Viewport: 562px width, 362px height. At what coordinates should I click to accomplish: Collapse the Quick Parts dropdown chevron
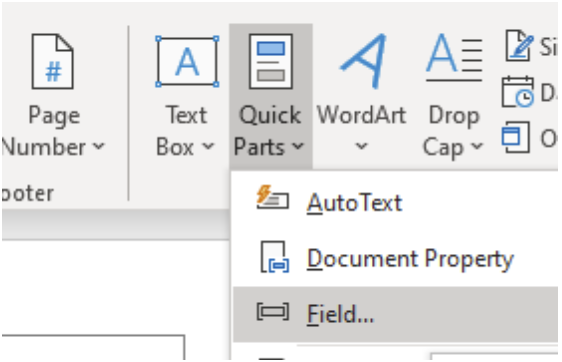297,146
